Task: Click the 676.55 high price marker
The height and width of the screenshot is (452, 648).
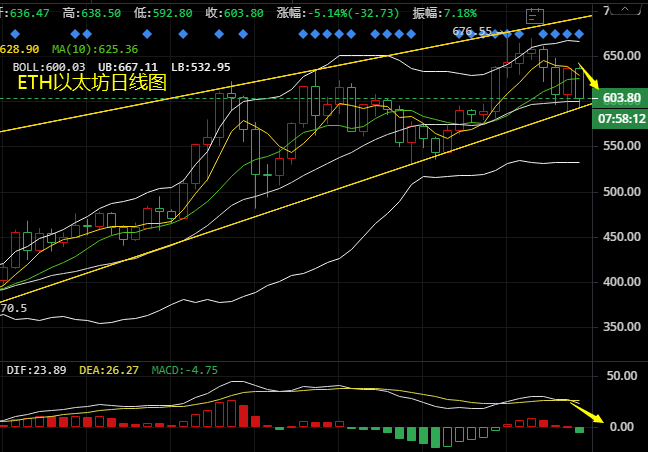Action: 472,32
